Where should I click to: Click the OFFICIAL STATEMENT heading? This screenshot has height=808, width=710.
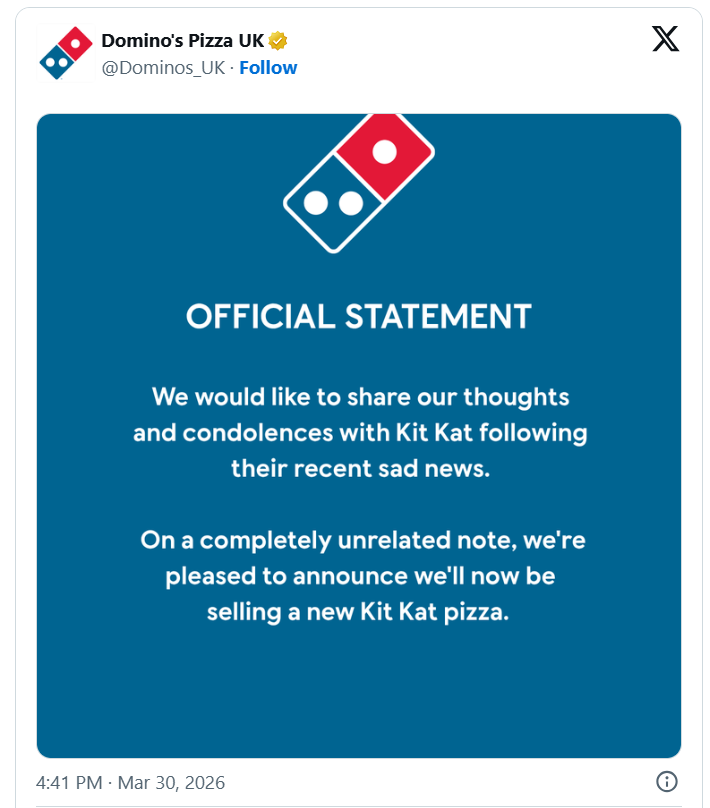358,316
